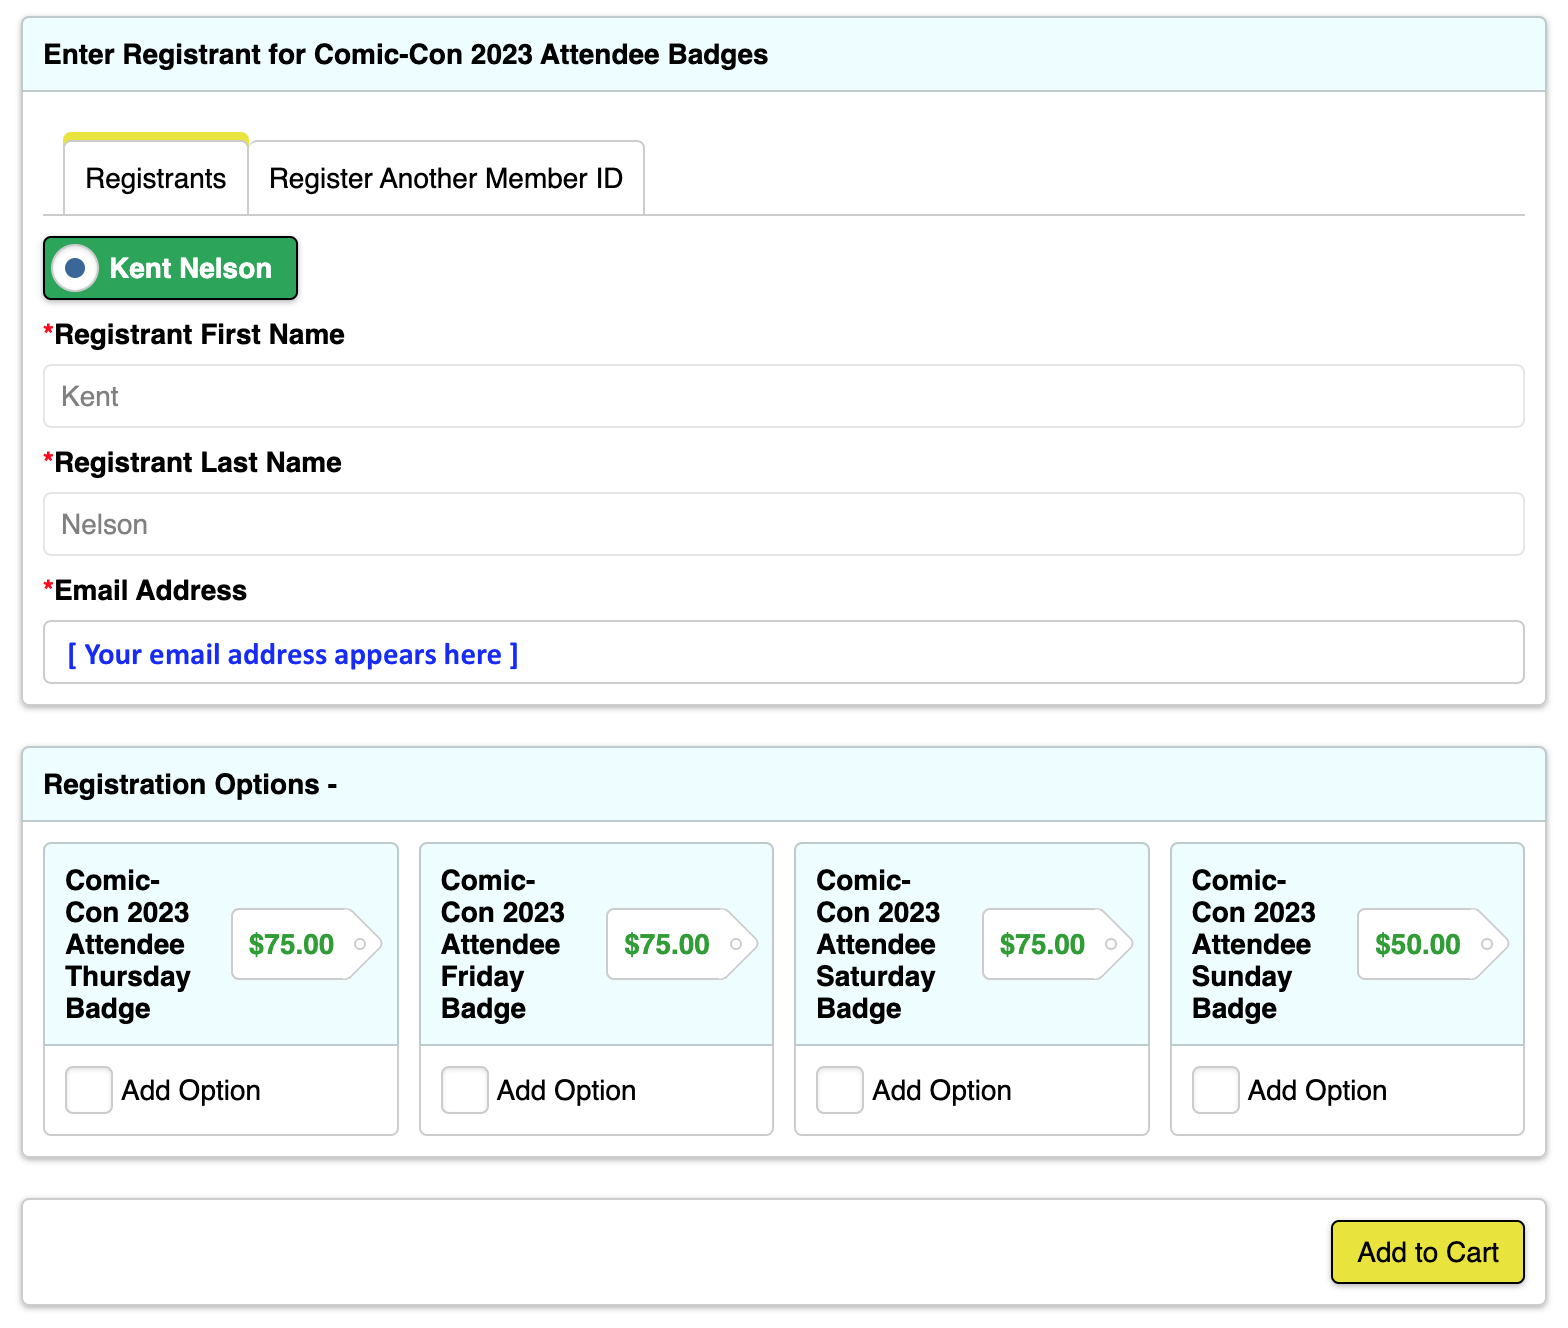Click the Thursday Badge $75.00 price tag
The width and height of the screenshot is (1568, 1328).
click(306, 944)
